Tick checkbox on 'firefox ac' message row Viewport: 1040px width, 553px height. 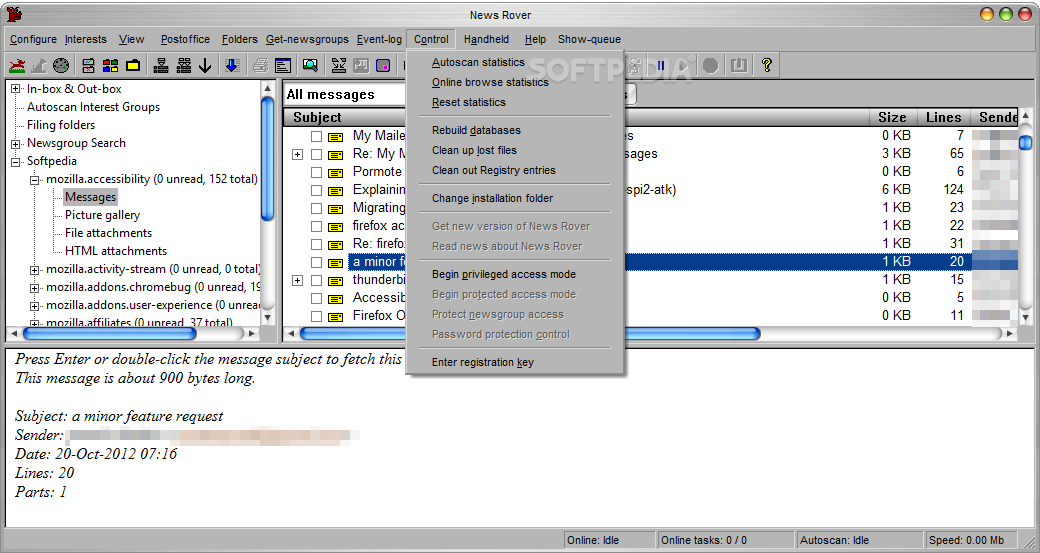point(316,227)
